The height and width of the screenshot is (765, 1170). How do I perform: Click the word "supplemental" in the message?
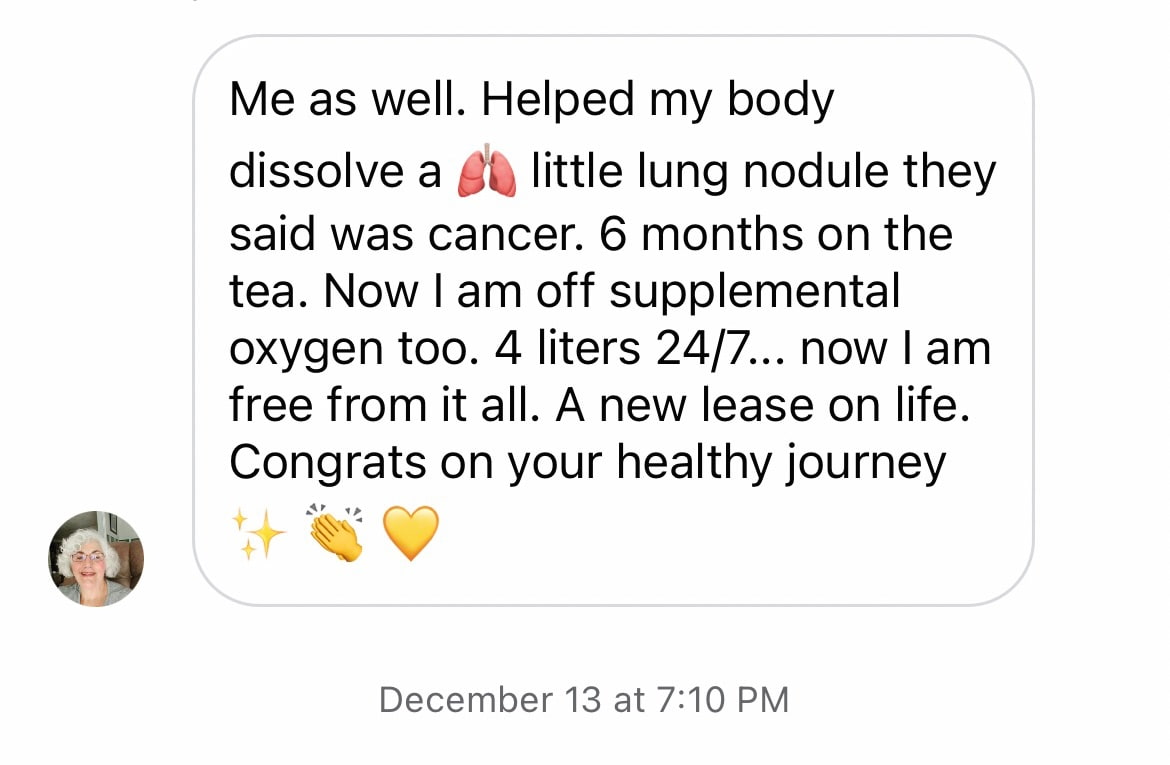pyautogui.click(x=754, y=293)
